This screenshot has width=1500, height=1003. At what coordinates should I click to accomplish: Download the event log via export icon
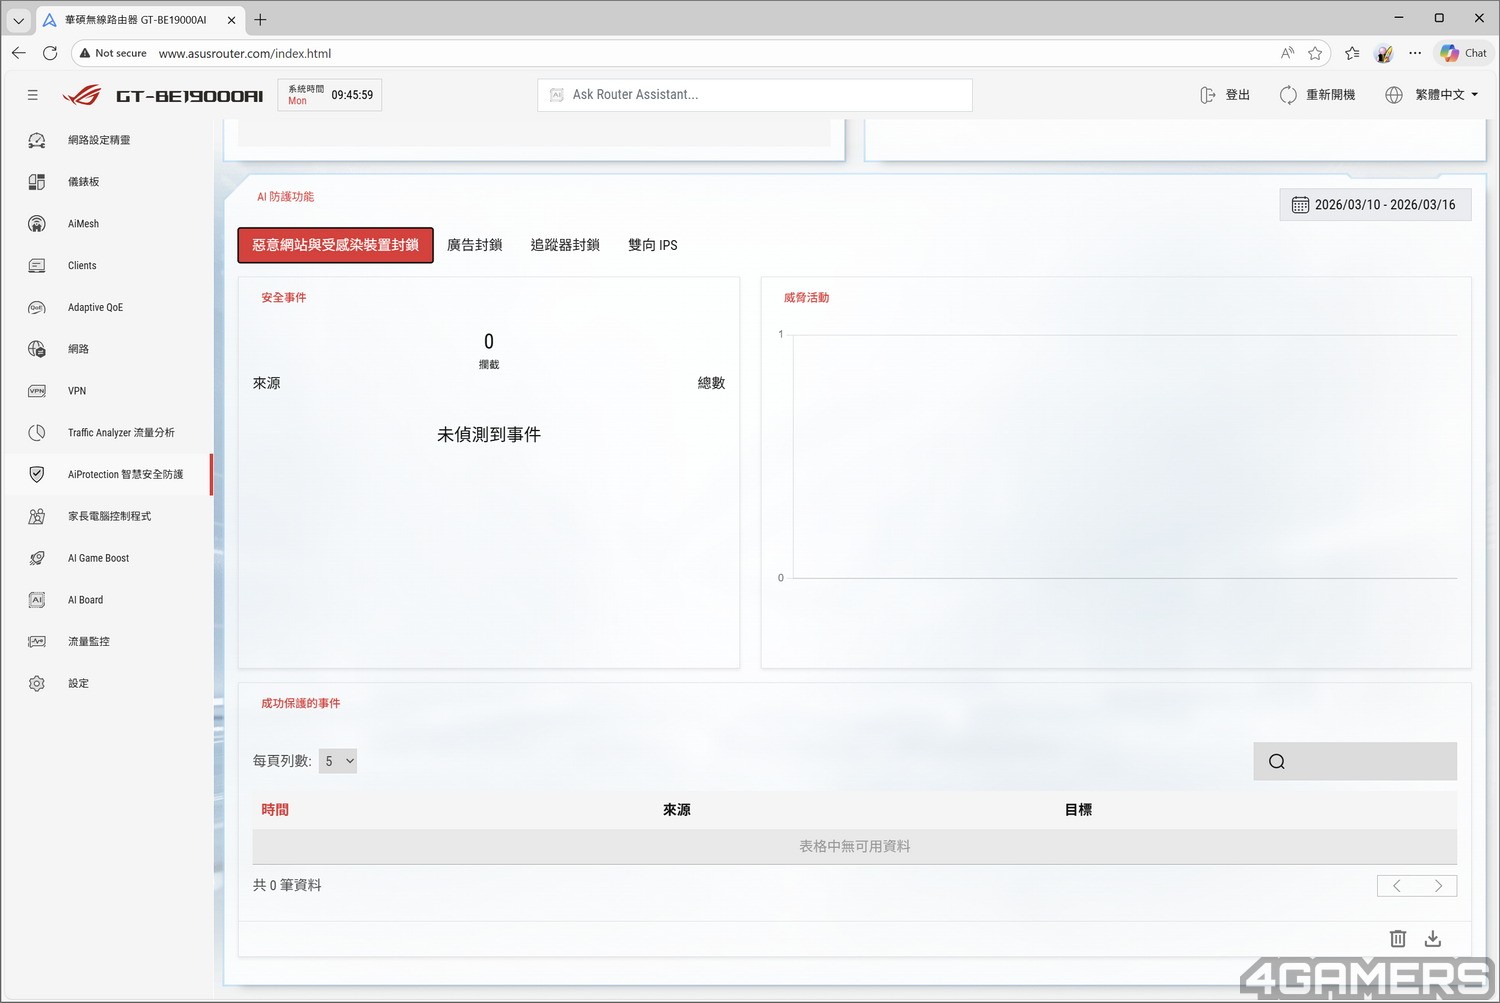click(1432, 938)
